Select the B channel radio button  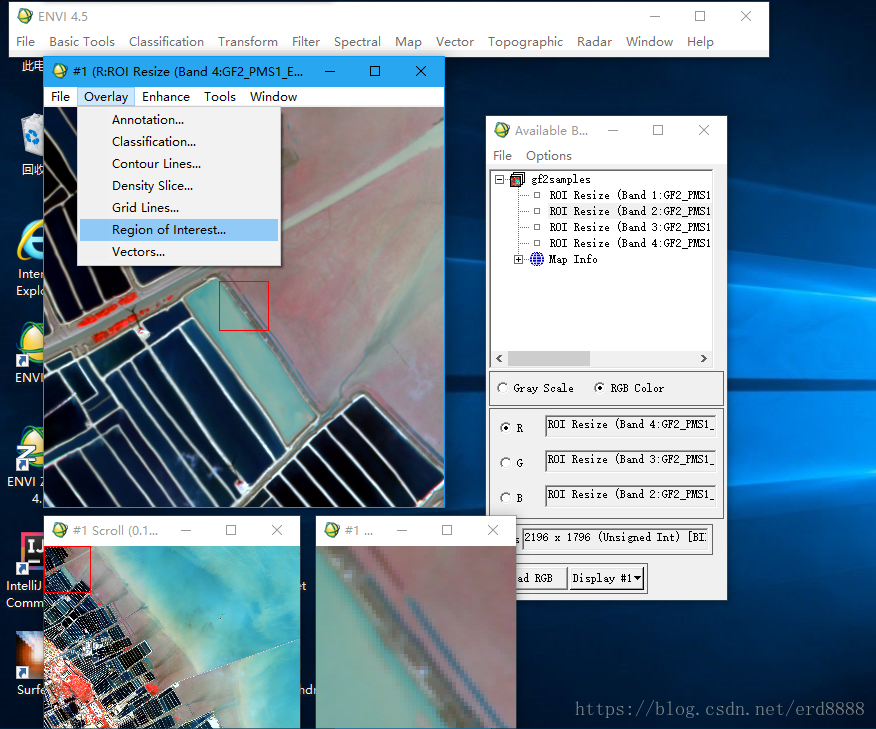coord(506,497)
